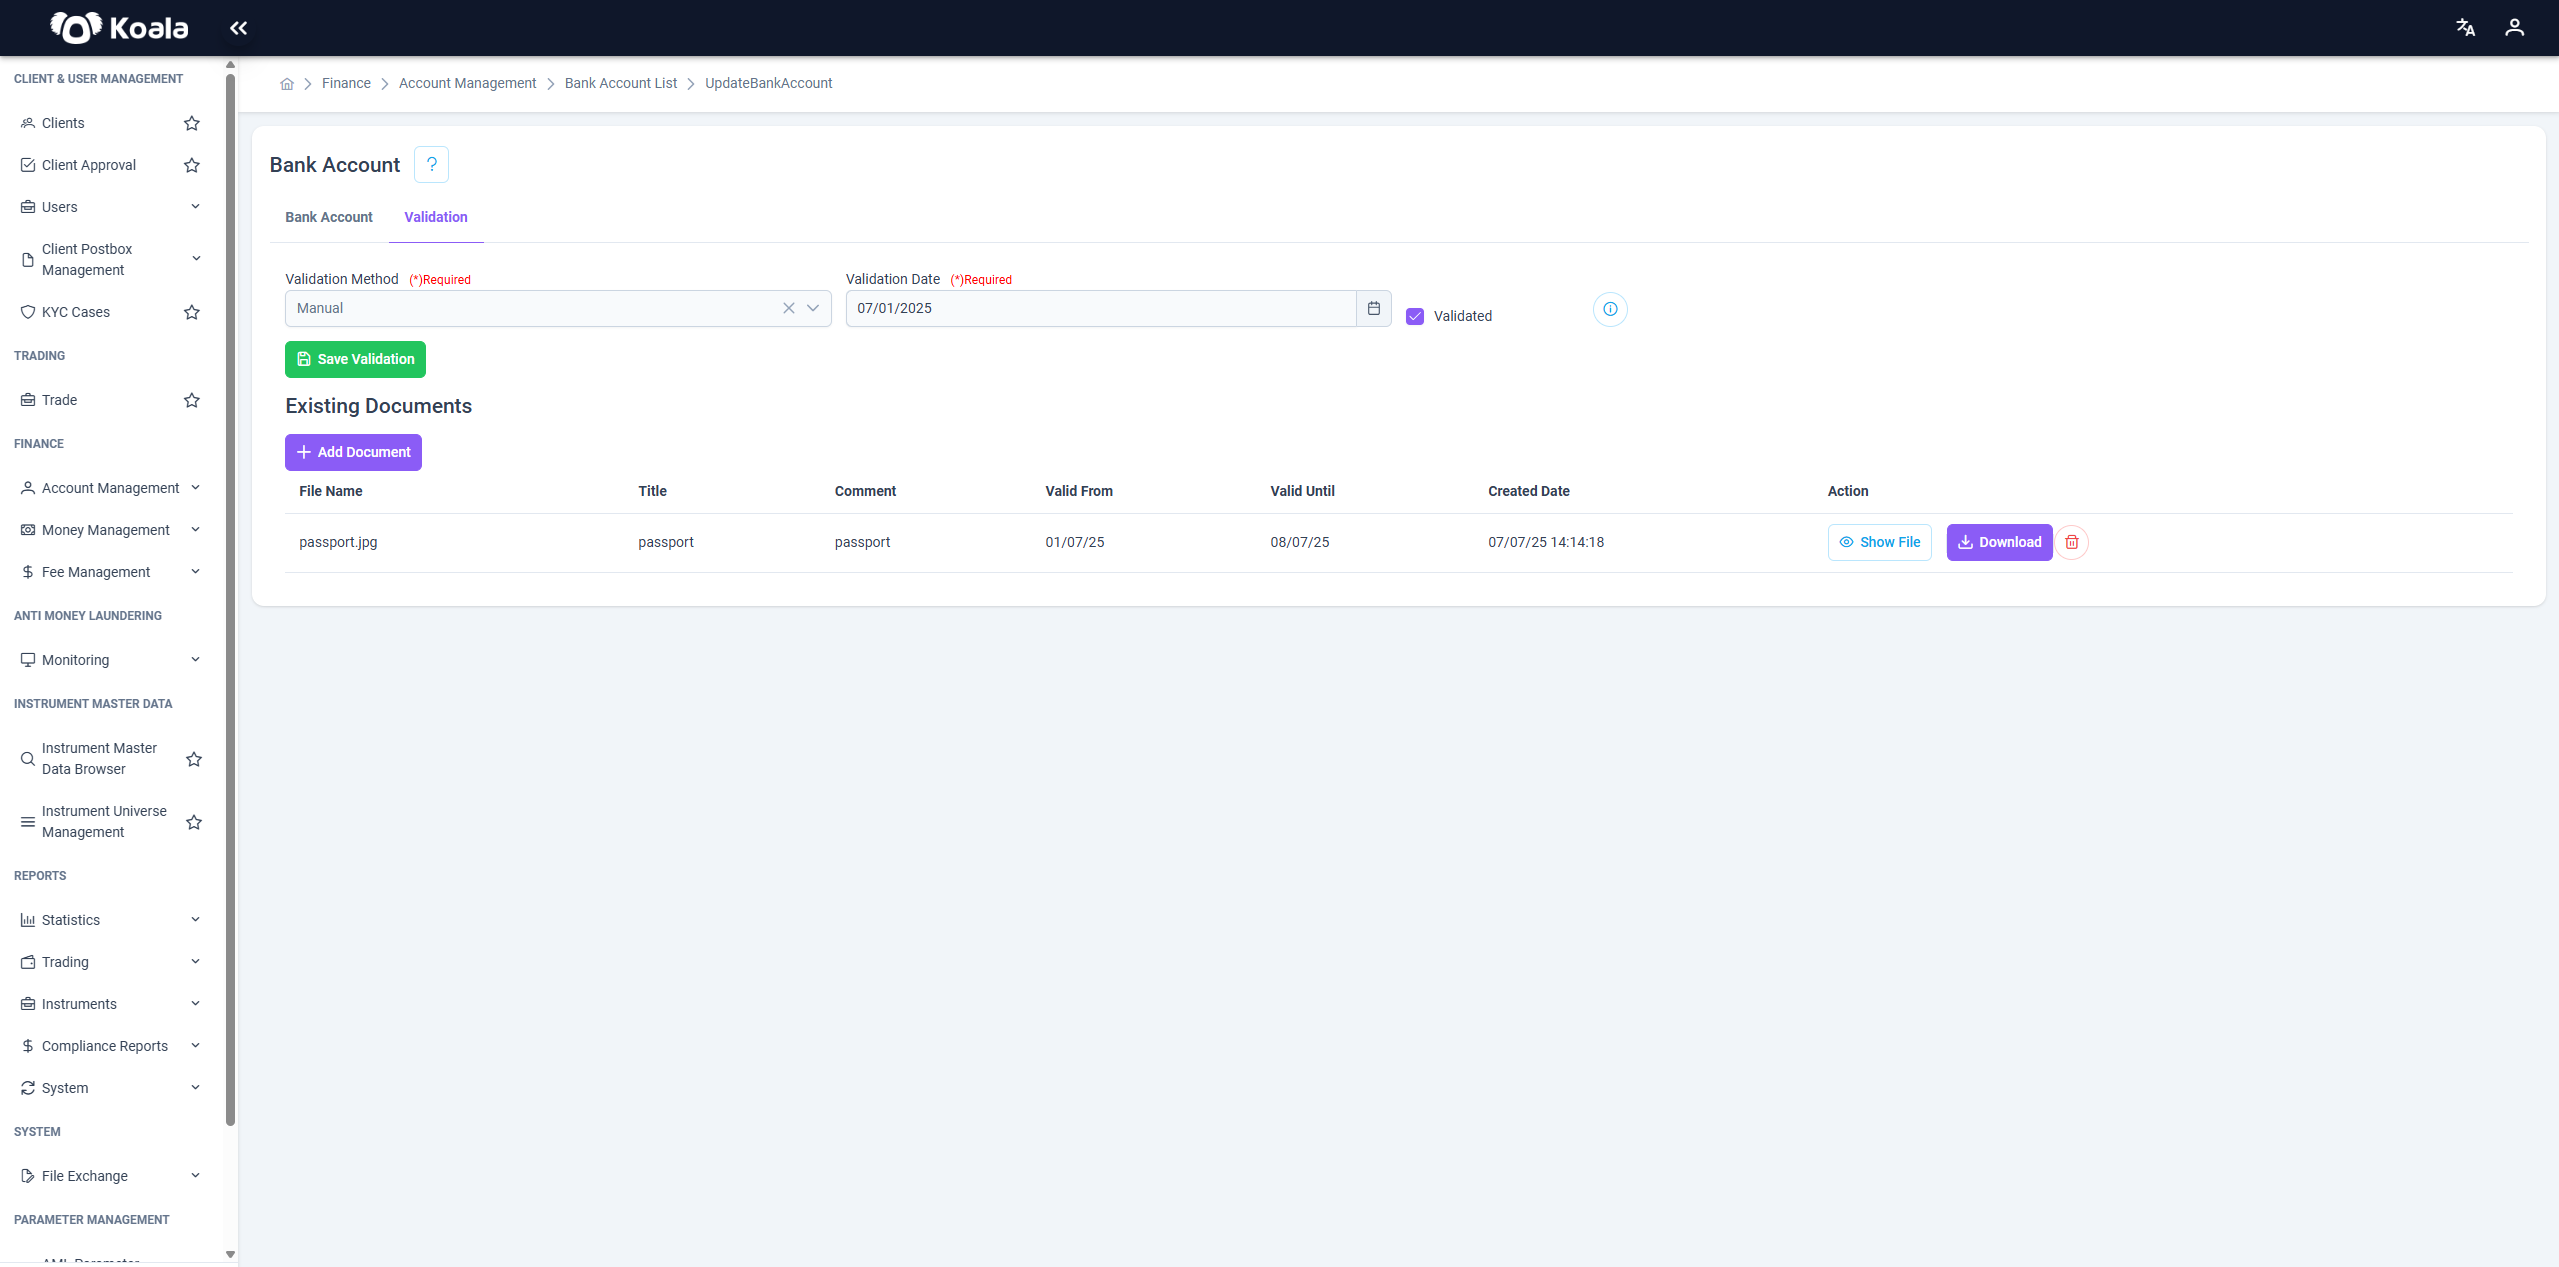The width and height of the screenshot is (2559, 1267).
Task: Open the Validation Date calendar picker
Action: pyautogui.click(x=1374, y=308)
